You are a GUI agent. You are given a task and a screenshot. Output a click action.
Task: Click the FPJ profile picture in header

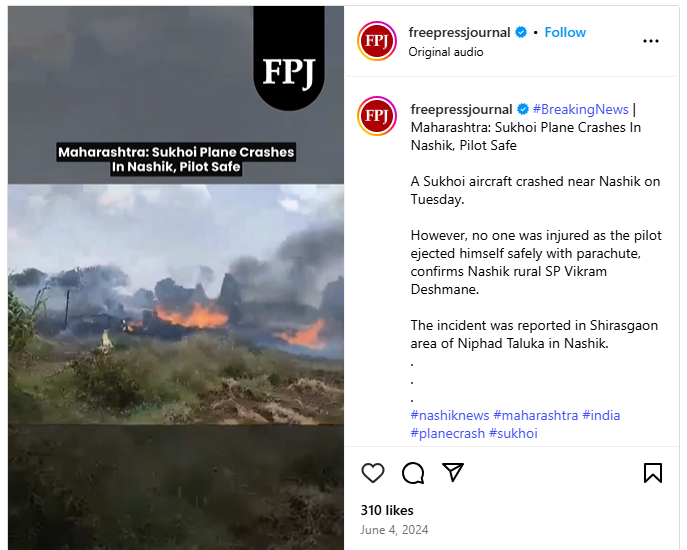click(377, 41)
